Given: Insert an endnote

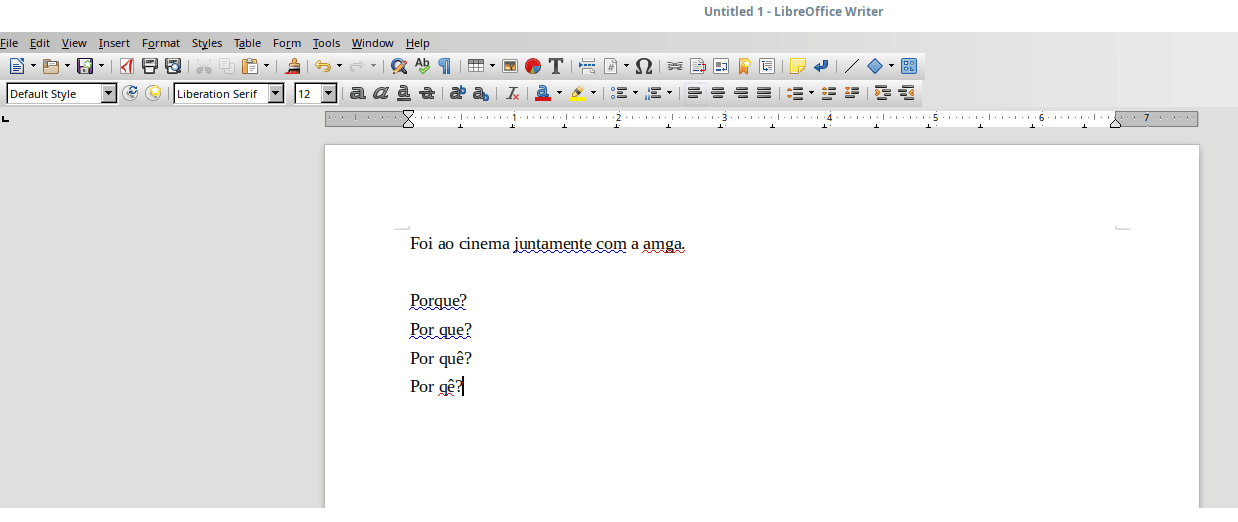Looking at the screenshot, I should click(721, 66).
